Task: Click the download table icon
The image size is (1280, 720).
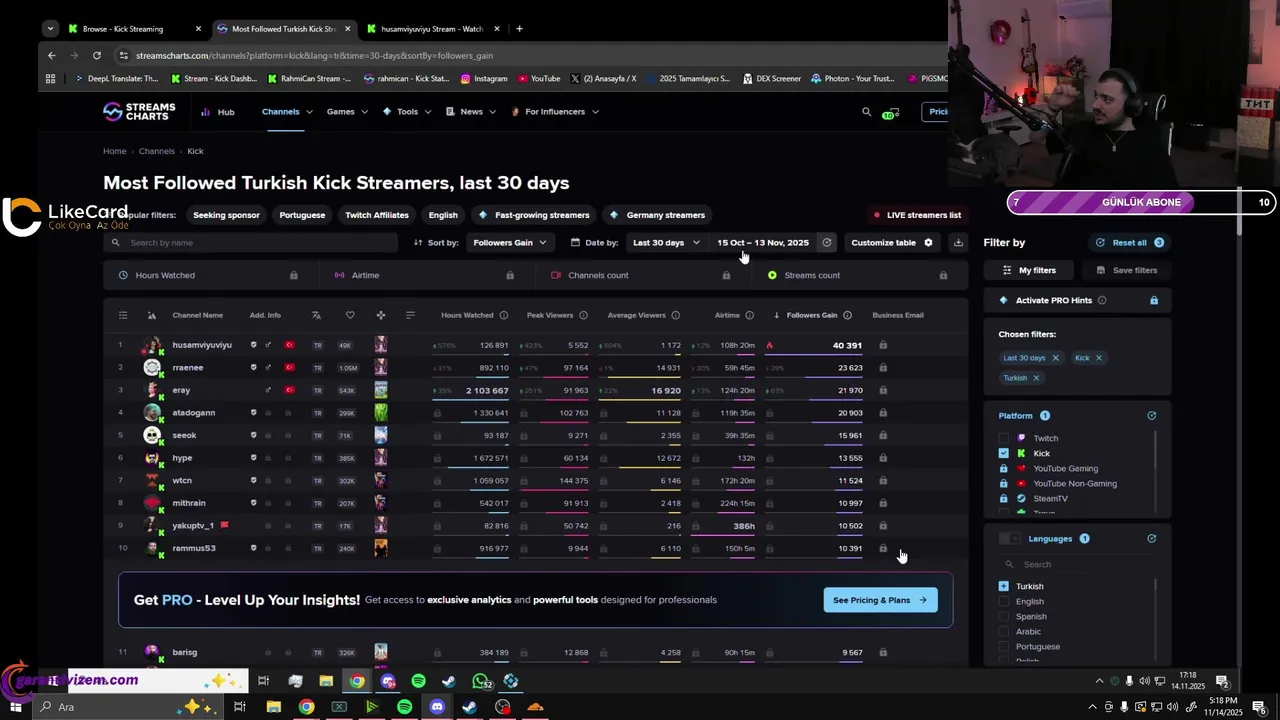Action: (x=958, y=242)
